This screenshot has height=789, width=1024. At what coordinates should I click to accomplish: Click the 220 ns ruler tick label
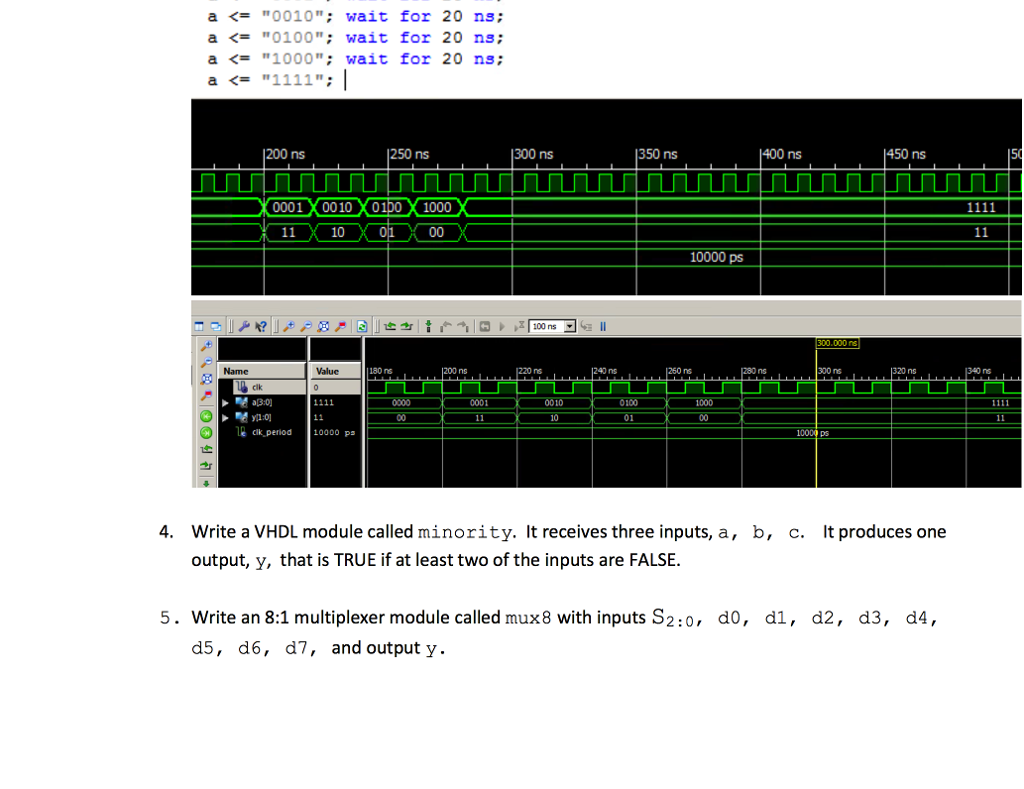530,371
